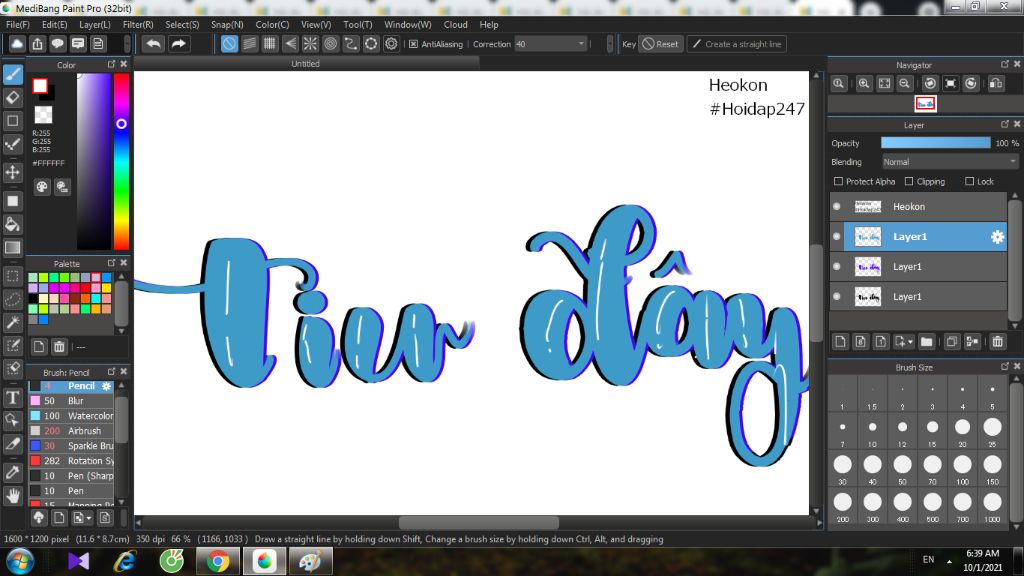Toggle AntiAliasing checkbox
Viewport: 1024px width, 576px height.
[x=413, y=44]
